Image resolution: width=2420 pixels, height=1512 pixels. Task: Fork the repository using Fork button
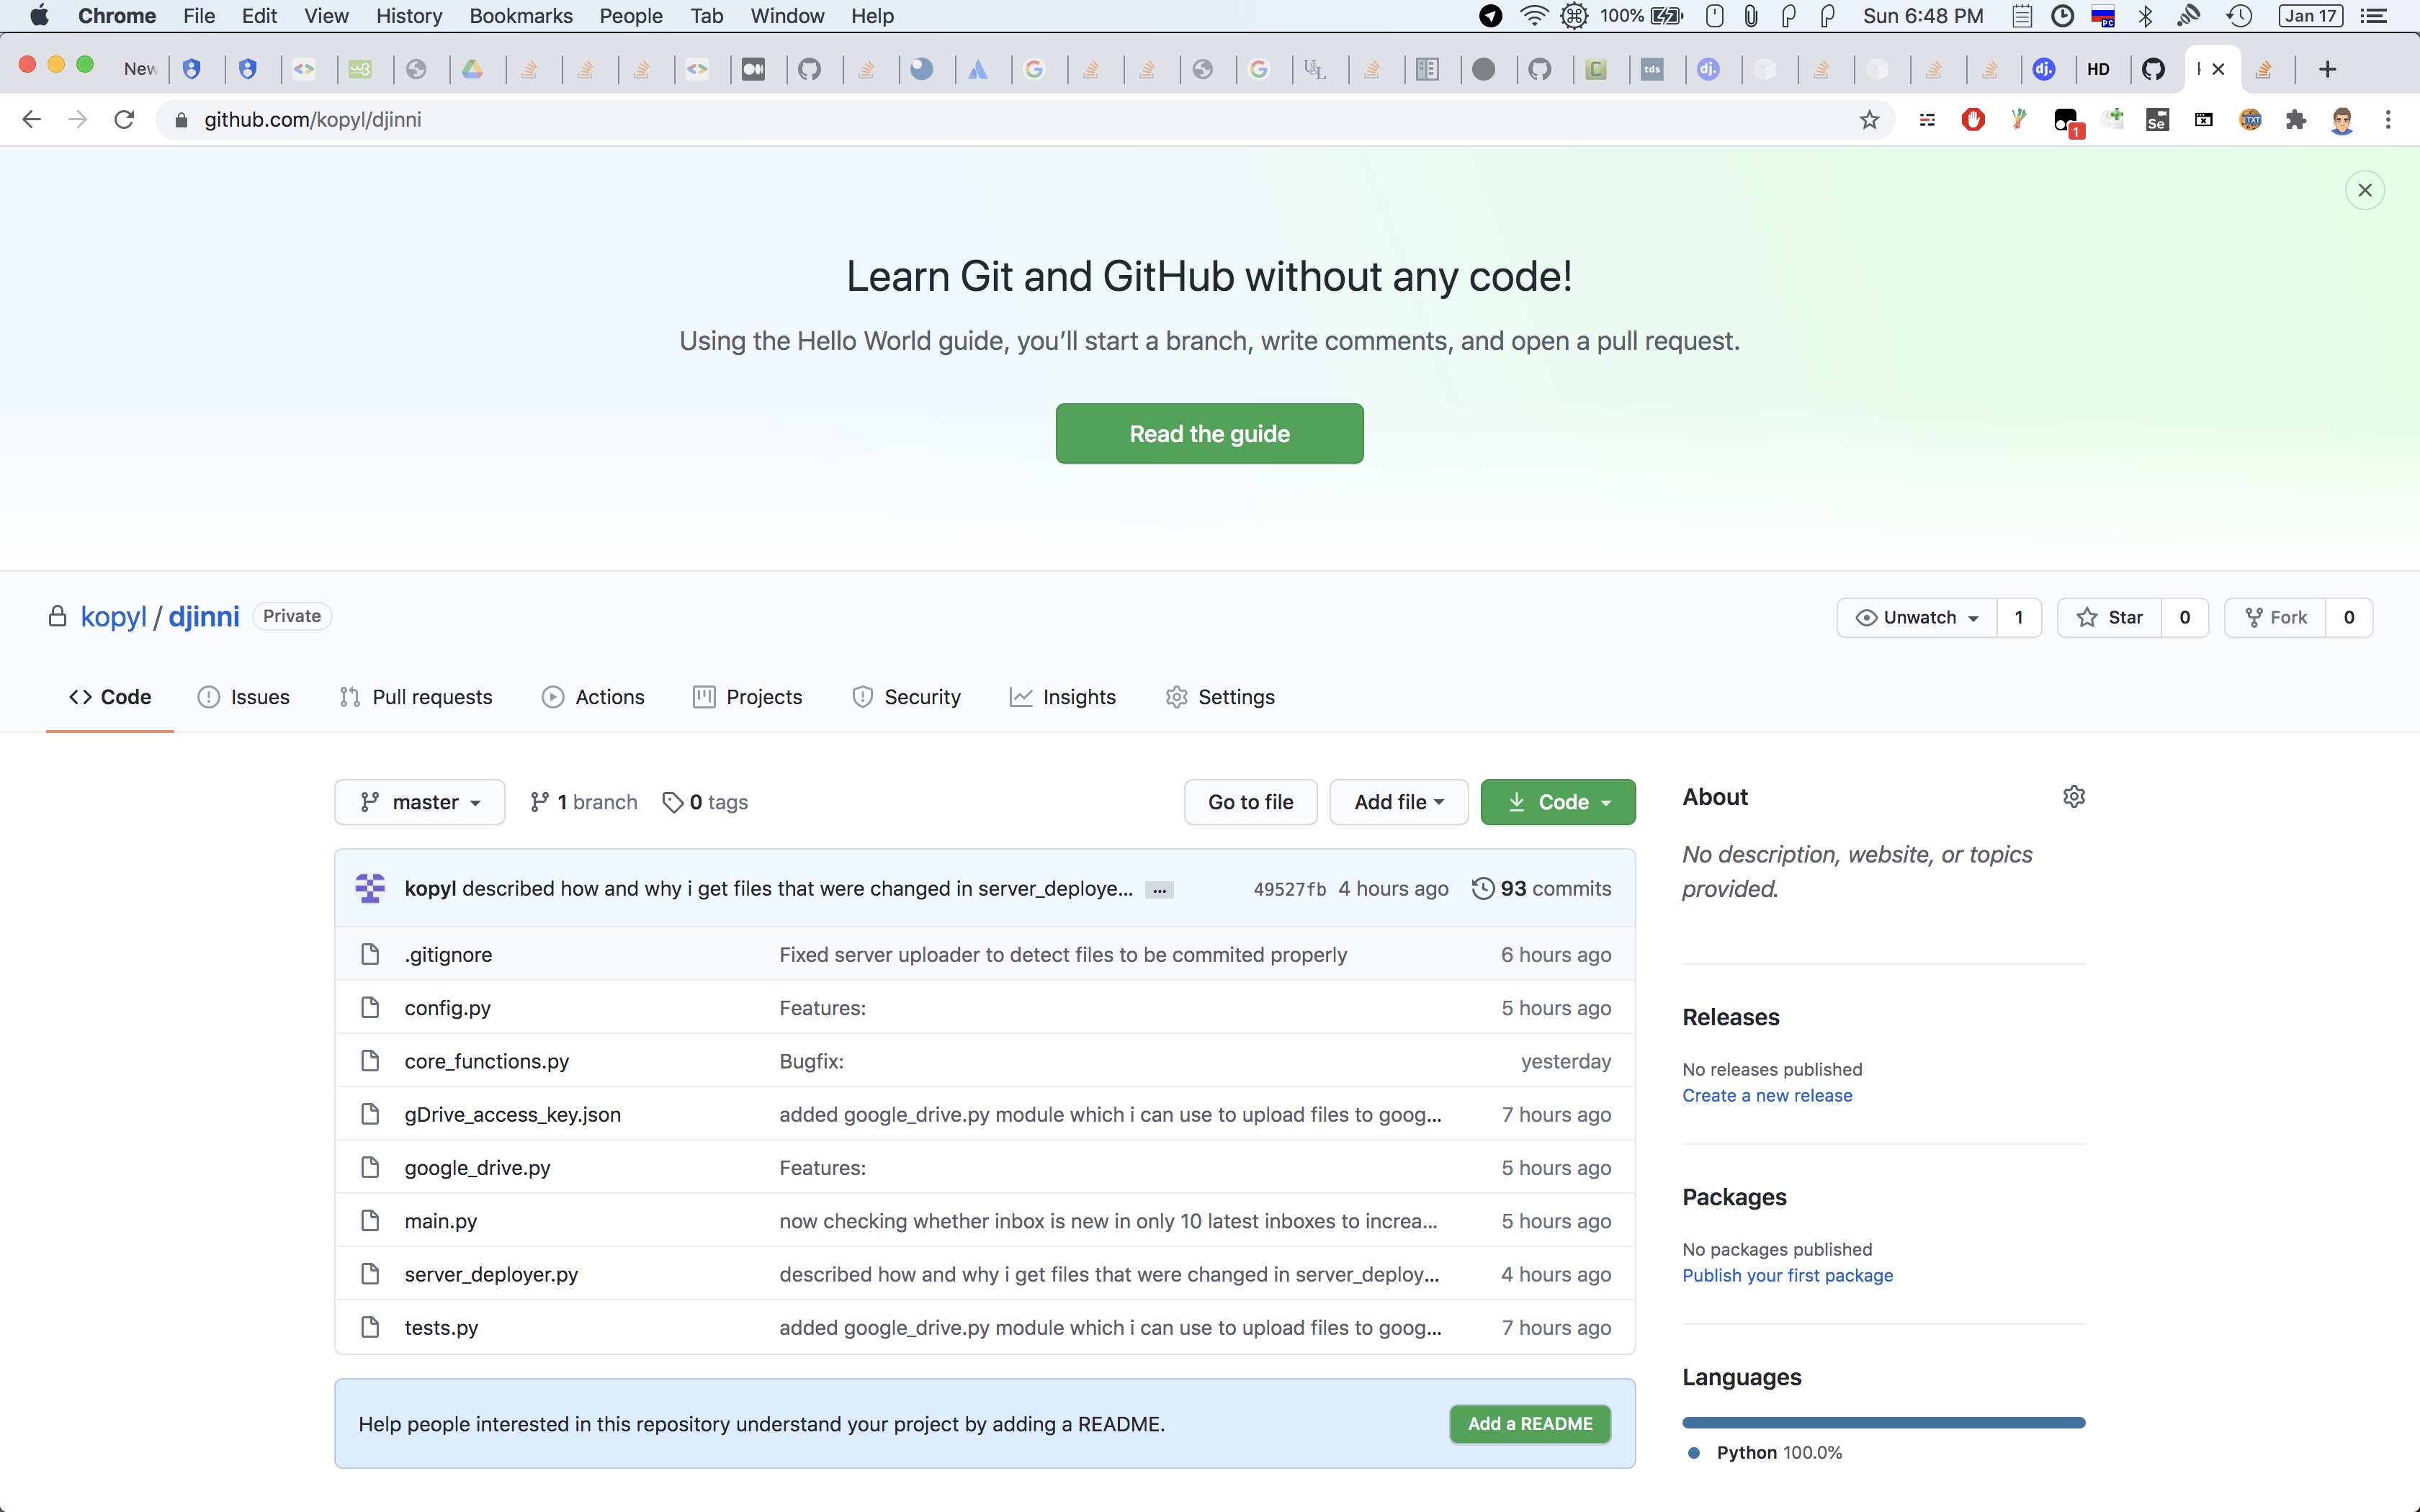(2276, 617)
